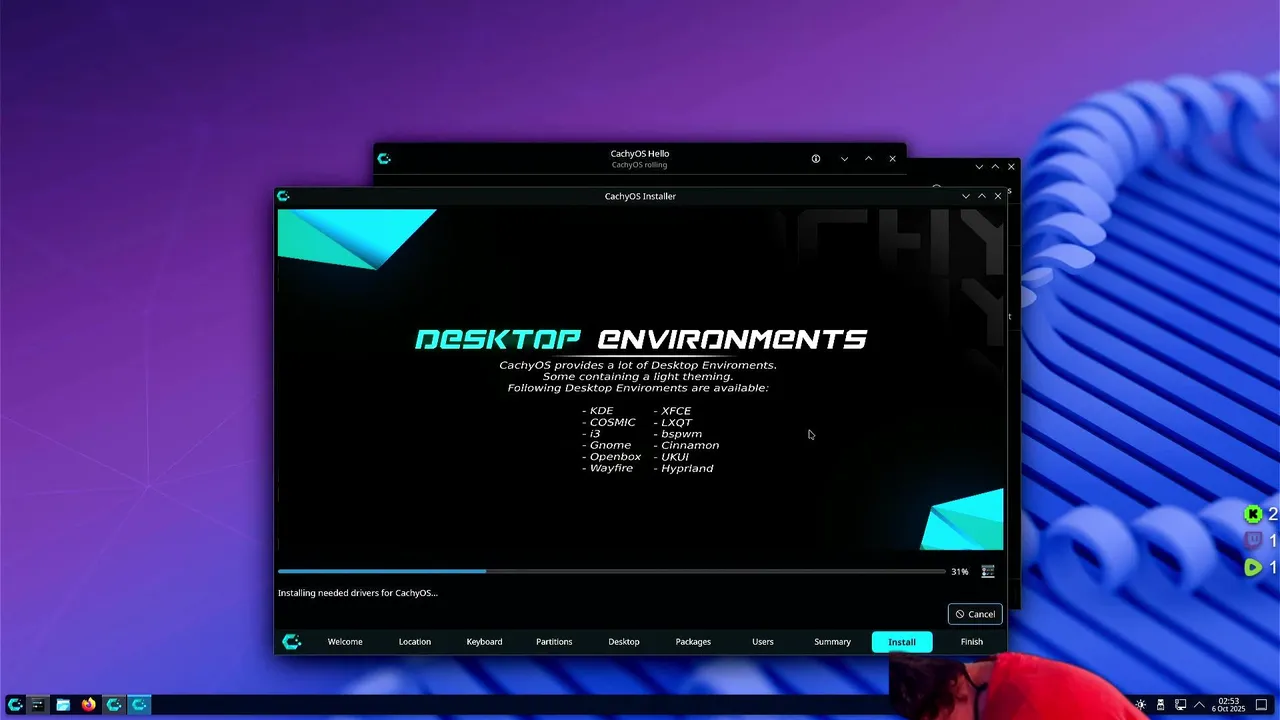Viewport: 1280px width, 720px height.
Task: Expand the hidden system tray icons arrow
Action: [x=1199, y=705]
